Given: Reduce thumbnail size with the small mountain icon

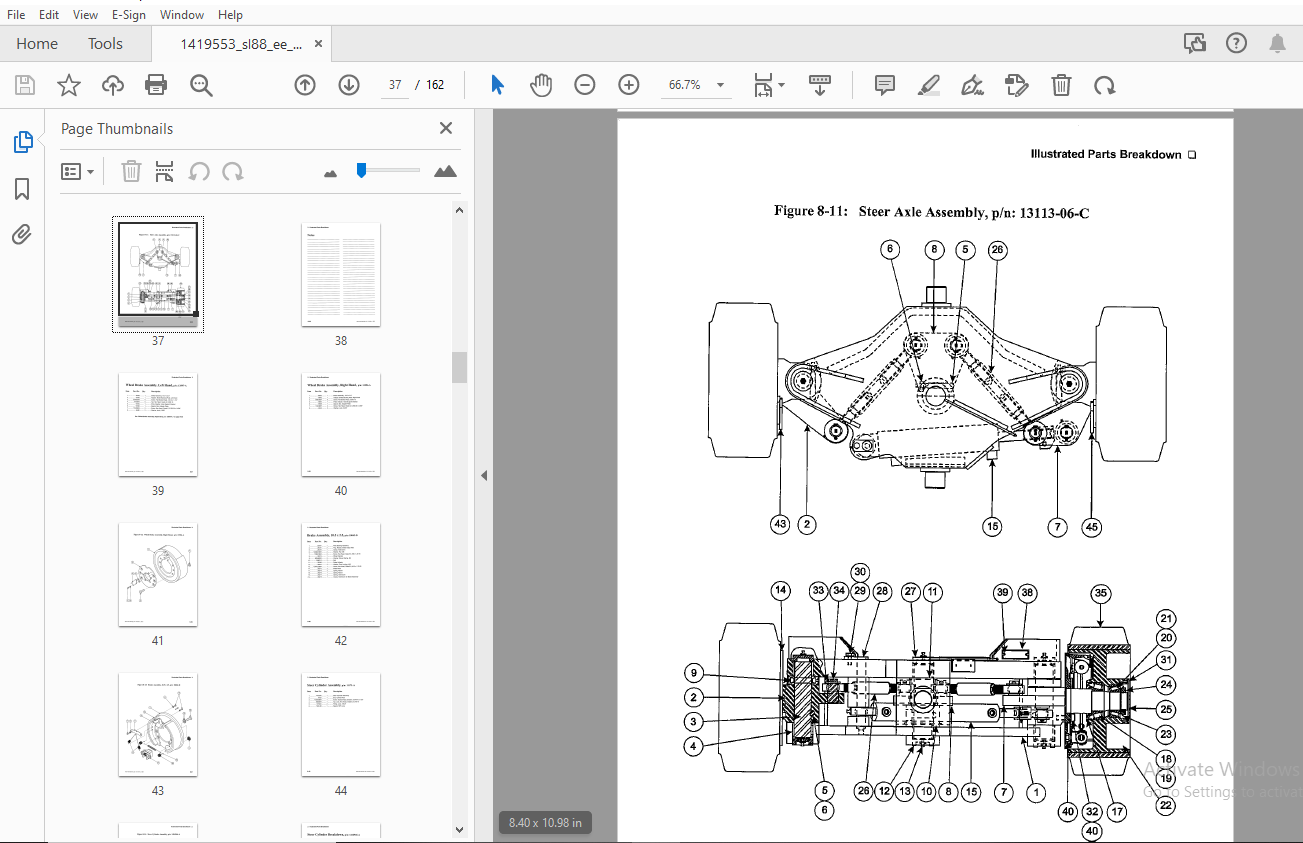Looking at the screenshot, I should point(331,173).
